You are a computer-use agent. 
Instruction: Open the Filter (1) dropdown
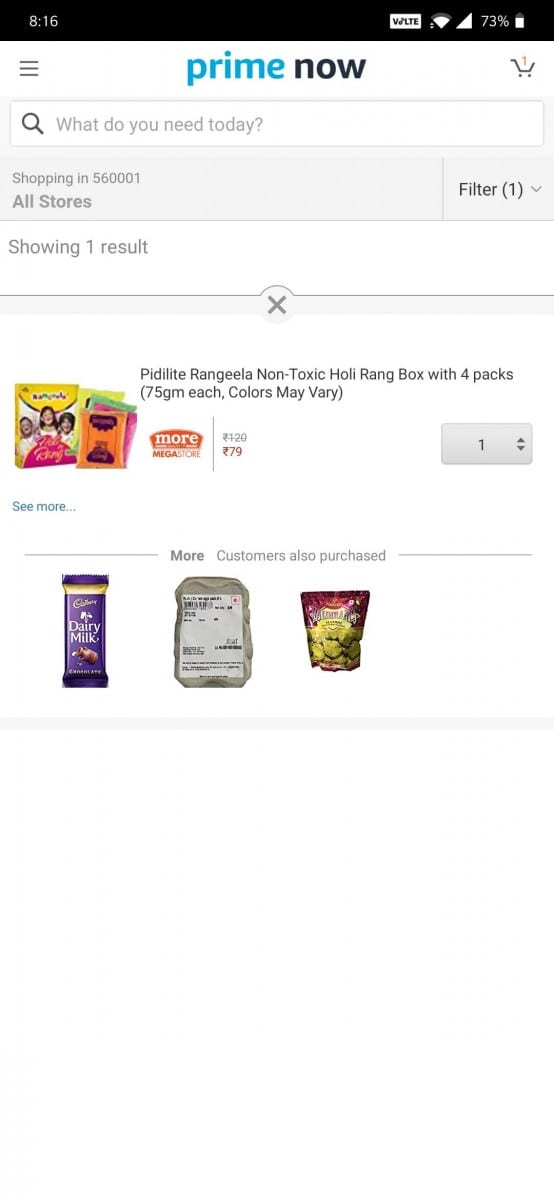point(499,189)
